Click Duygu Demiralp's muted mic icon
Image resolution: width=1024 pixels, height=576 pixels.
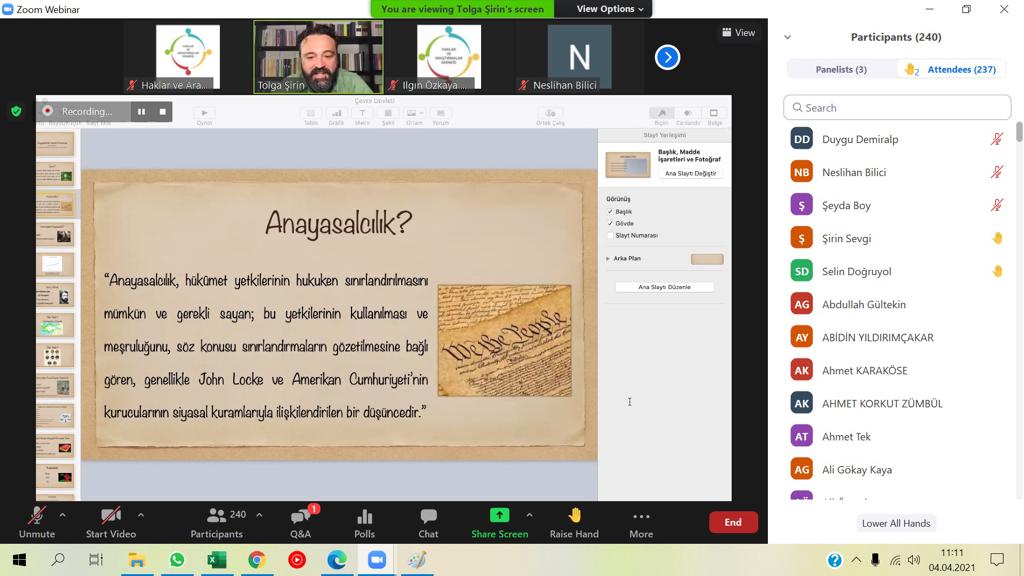click(x=997, y=139)
